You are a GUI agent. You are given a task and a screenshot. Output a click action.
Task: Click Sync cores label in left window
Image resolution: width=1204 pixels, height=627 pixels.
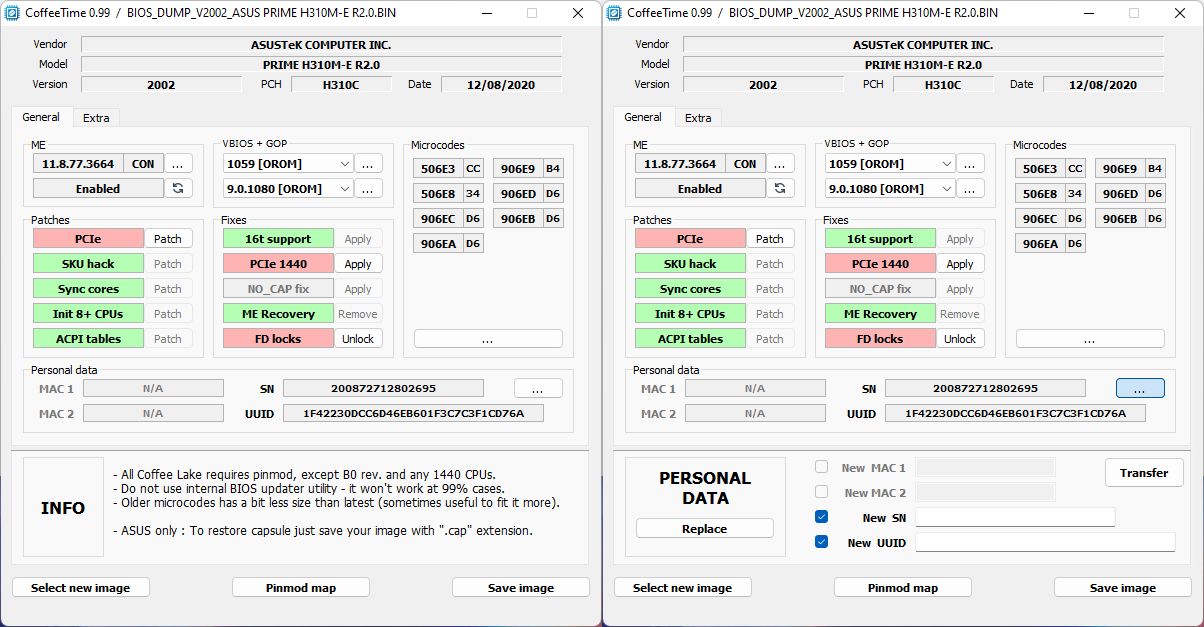click(88, 288)
